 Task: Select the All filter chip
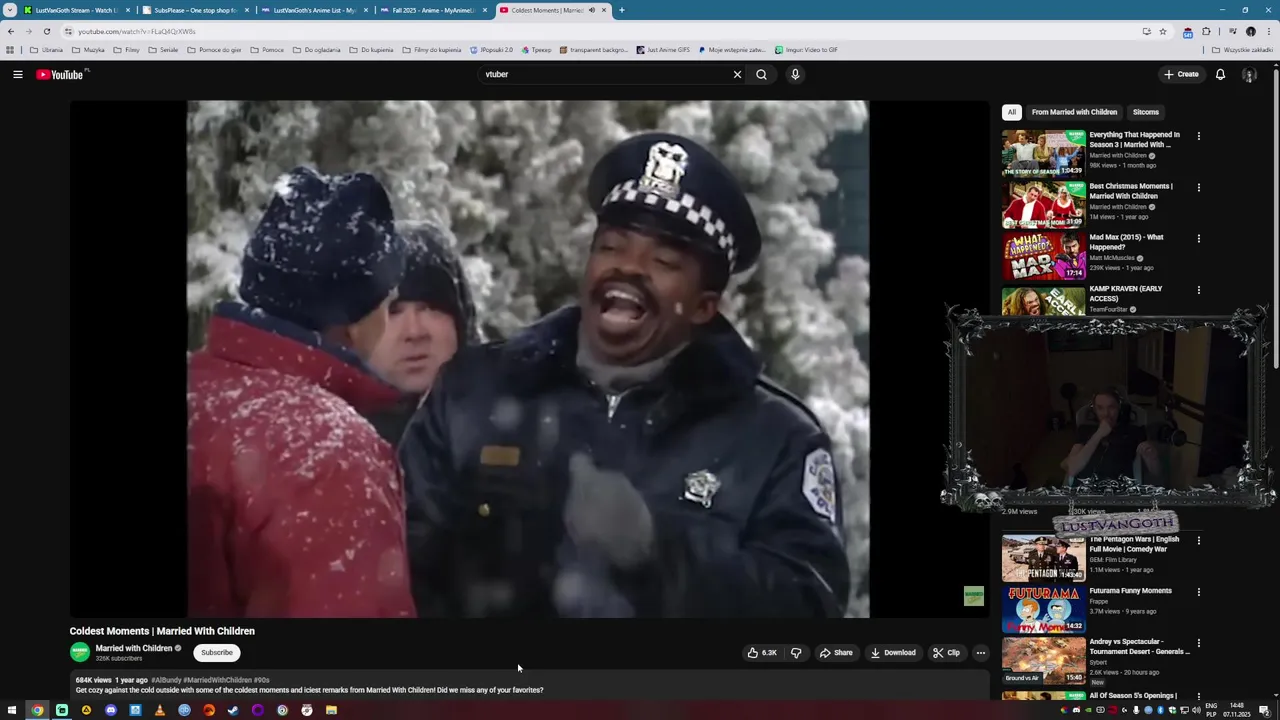(1012, 112)
